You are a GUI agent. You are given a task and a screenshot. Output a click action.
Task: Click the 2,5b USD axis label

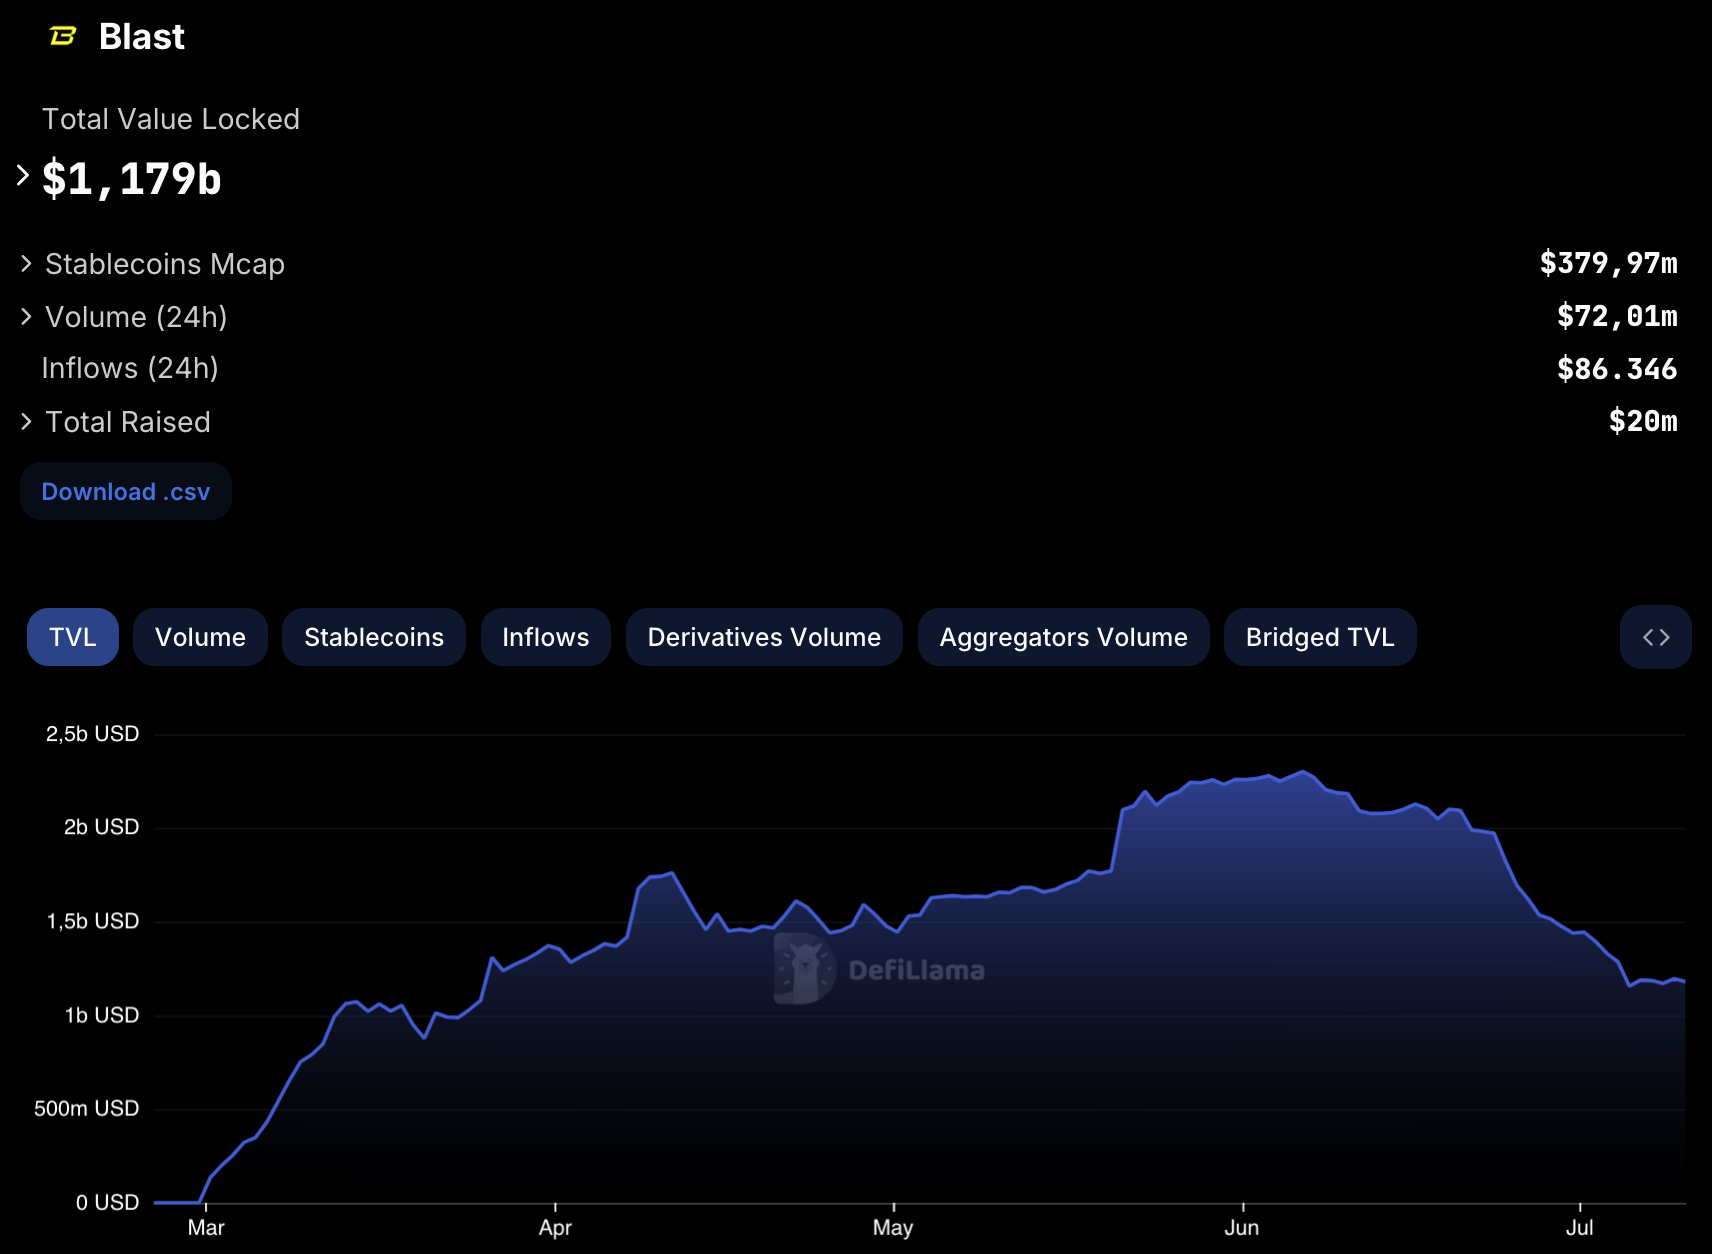(92, 734)
